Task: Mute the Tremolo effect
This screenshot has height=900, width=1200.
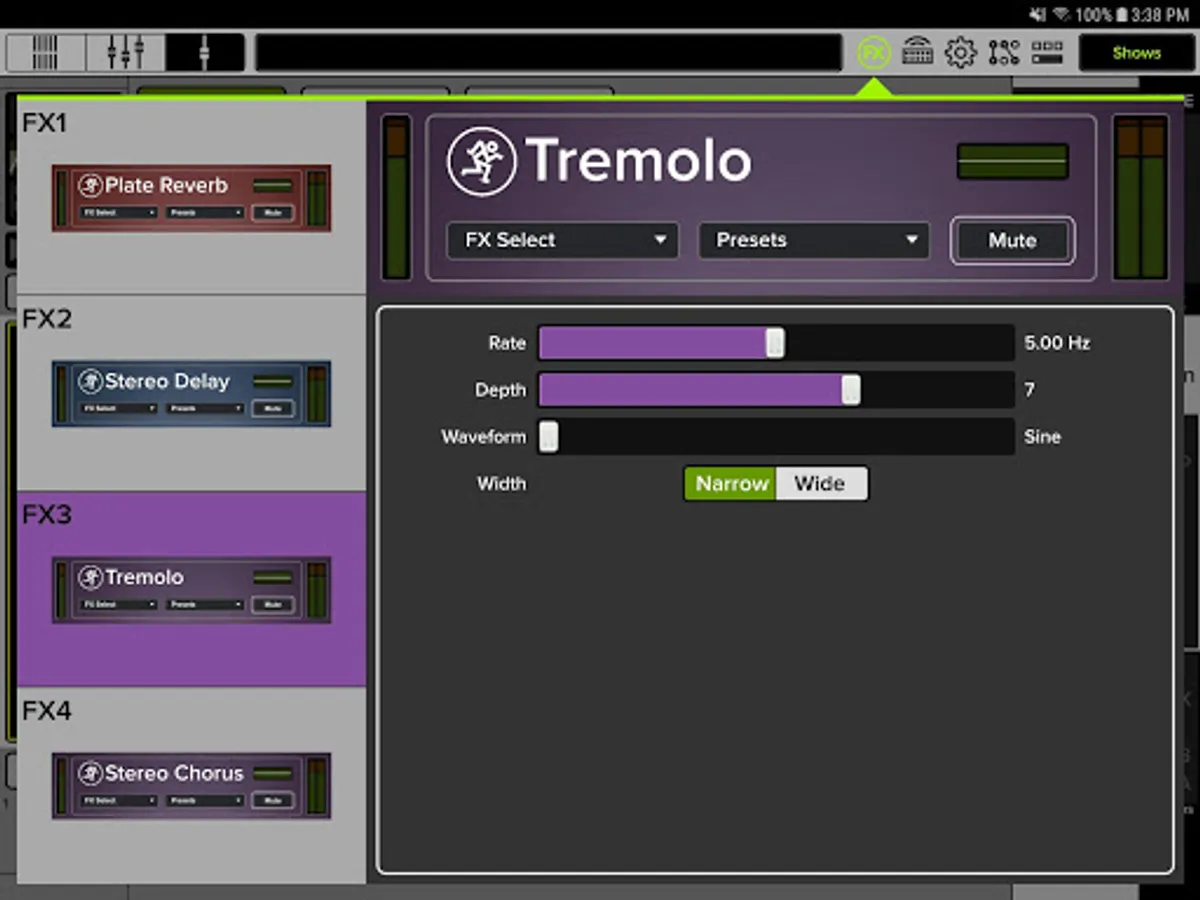Action: tap(1012, 241)
